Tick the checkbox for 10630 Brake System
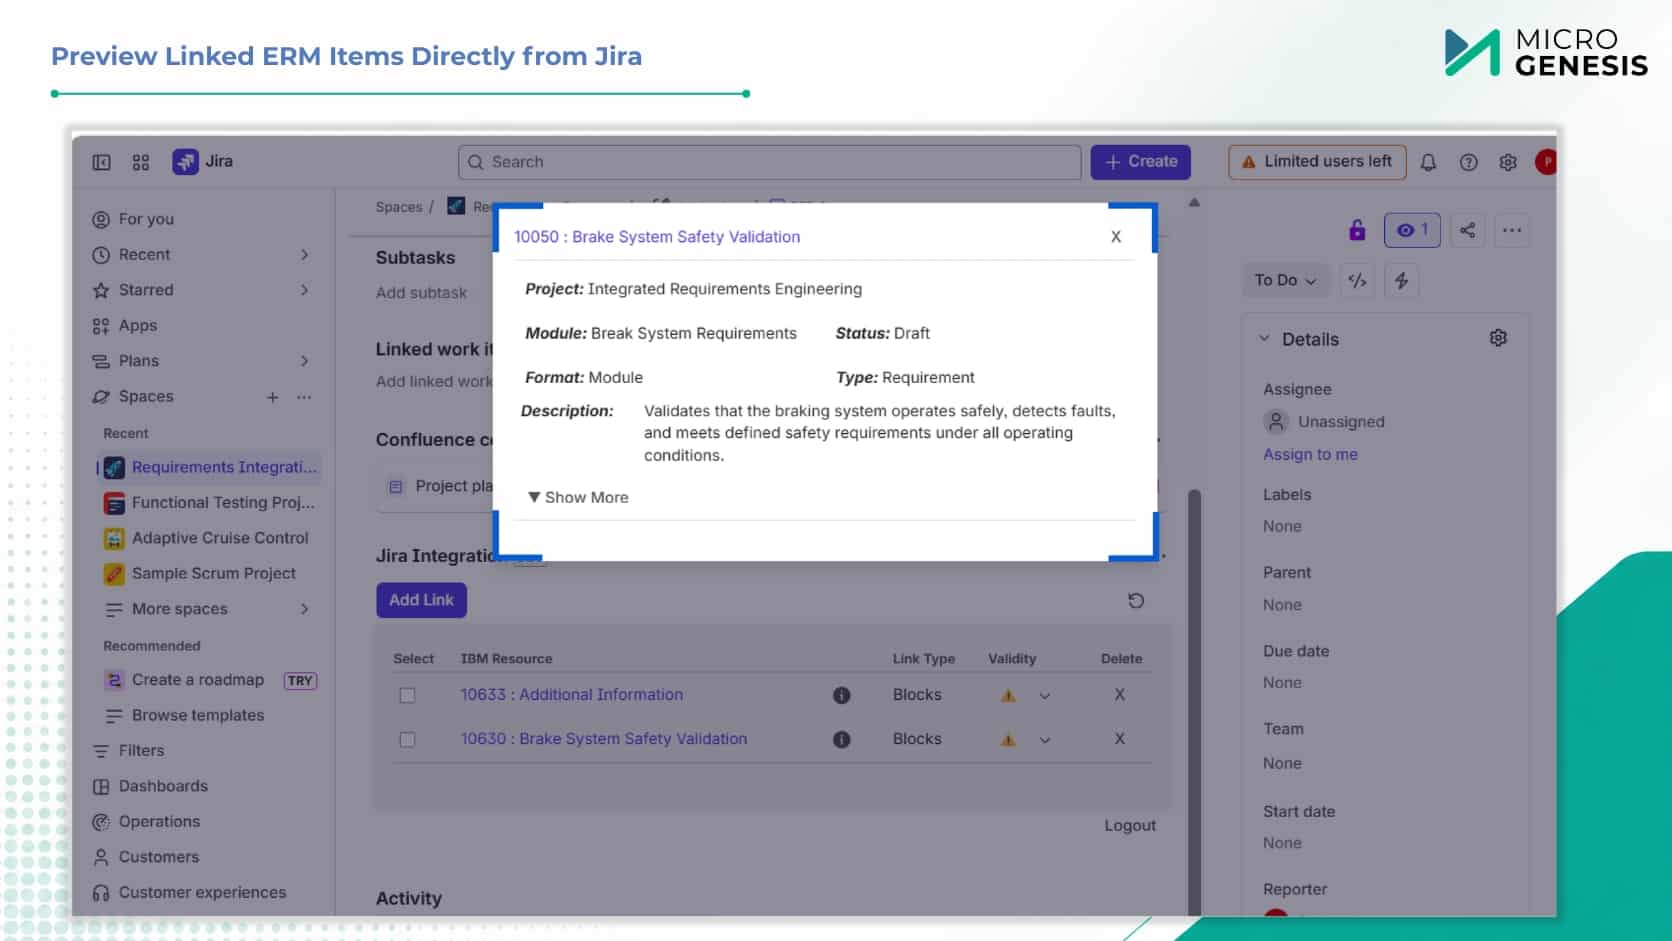This screenshot has width=1672, height=941. point(407,739)
